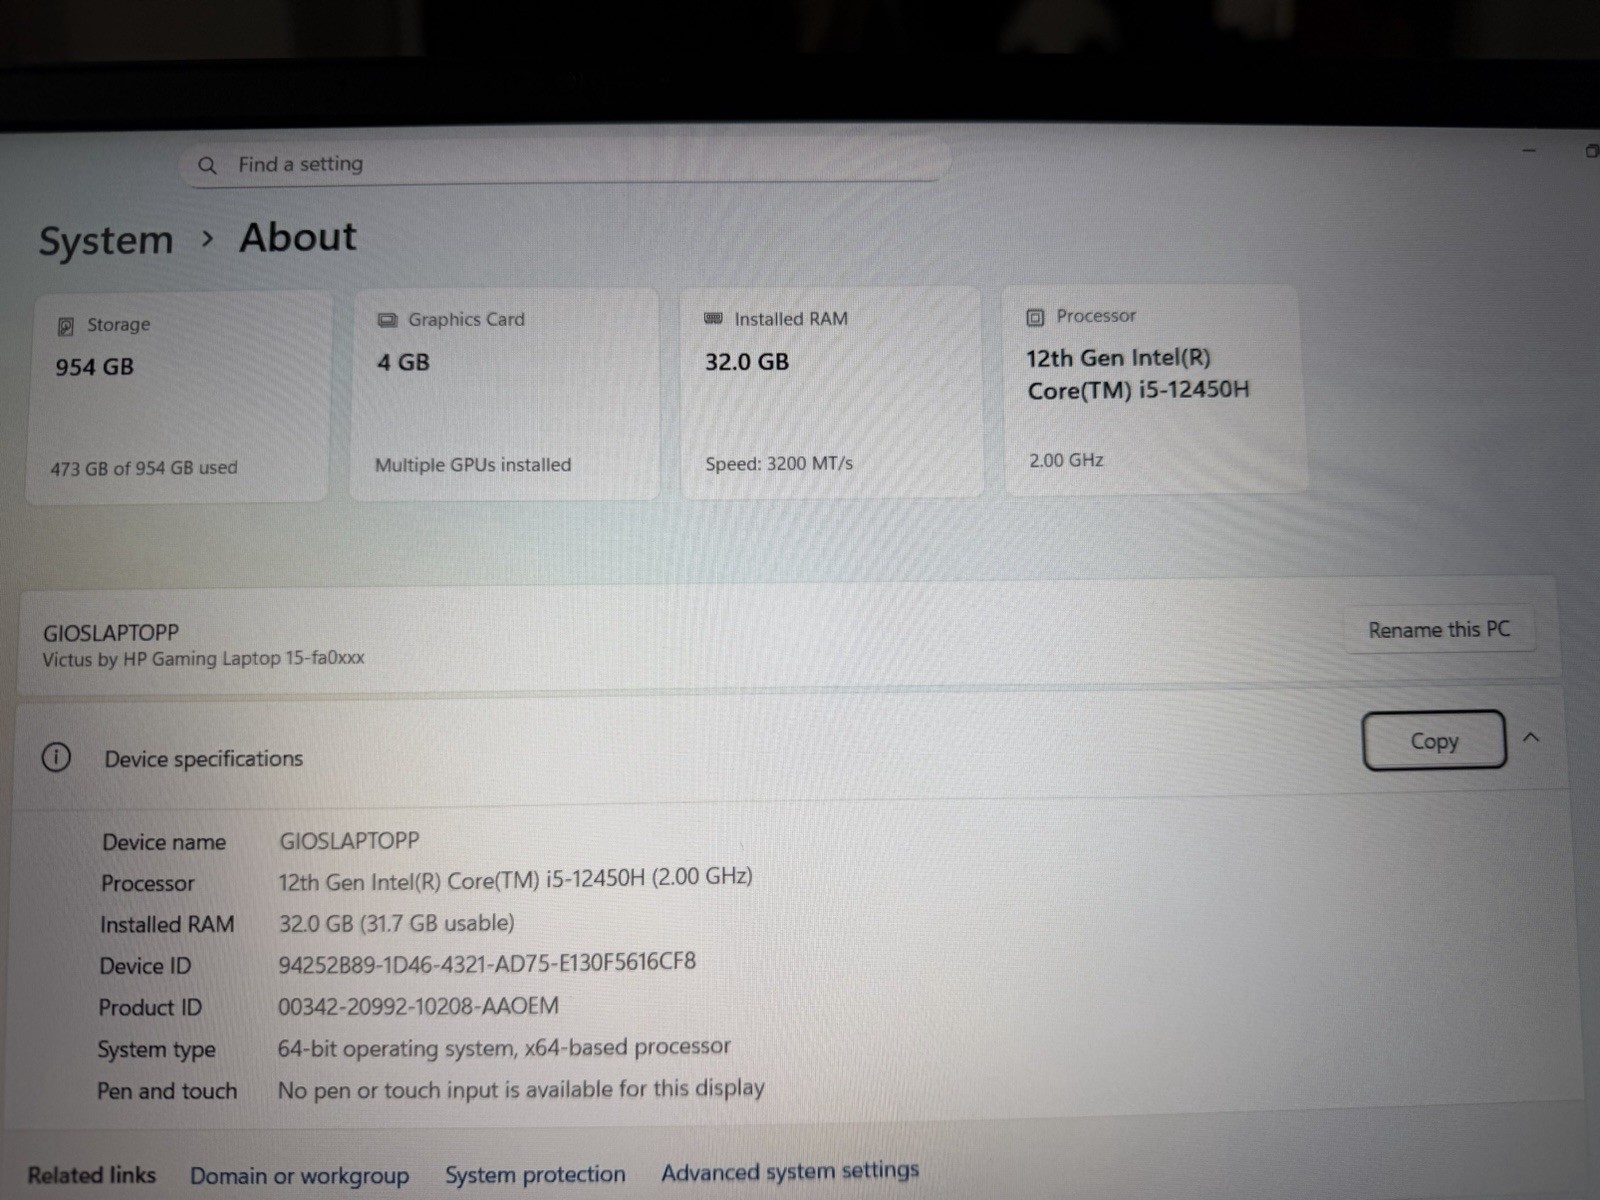The width and height of the screenshot is (1600, 1200).
Task: Click the device name value GIOSLAPTOPP in specifications
Action: click(x=349, y=841)
